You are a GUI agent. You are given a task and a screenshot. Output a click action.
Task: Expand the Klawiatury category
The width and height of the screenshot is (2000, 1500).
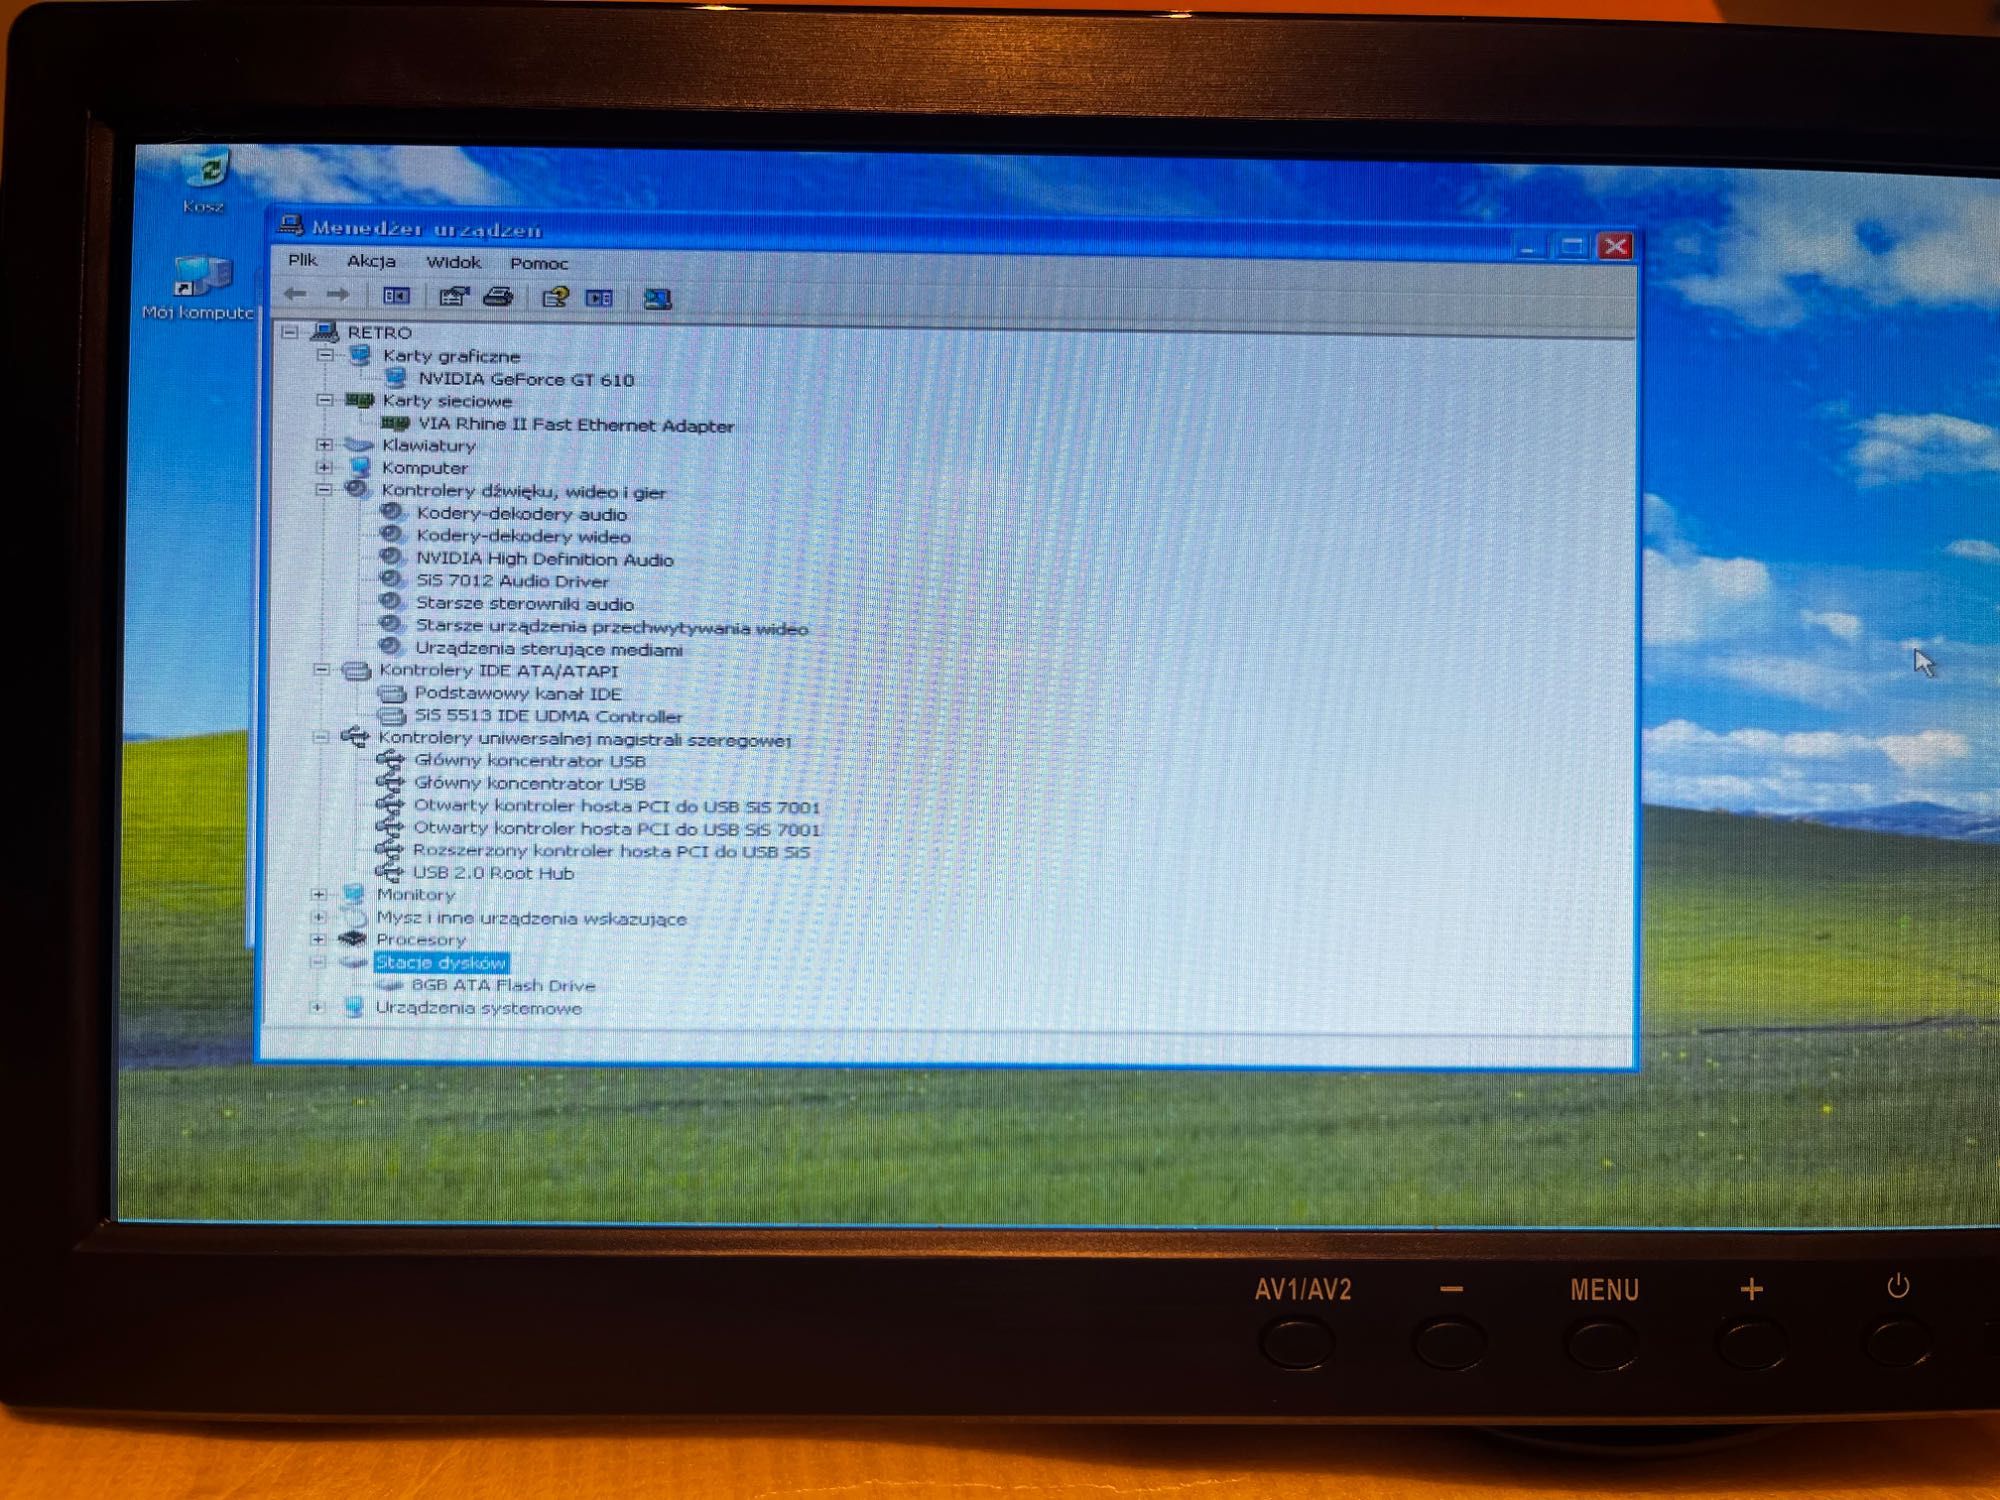pyautogui.click(x=324, y=444)
